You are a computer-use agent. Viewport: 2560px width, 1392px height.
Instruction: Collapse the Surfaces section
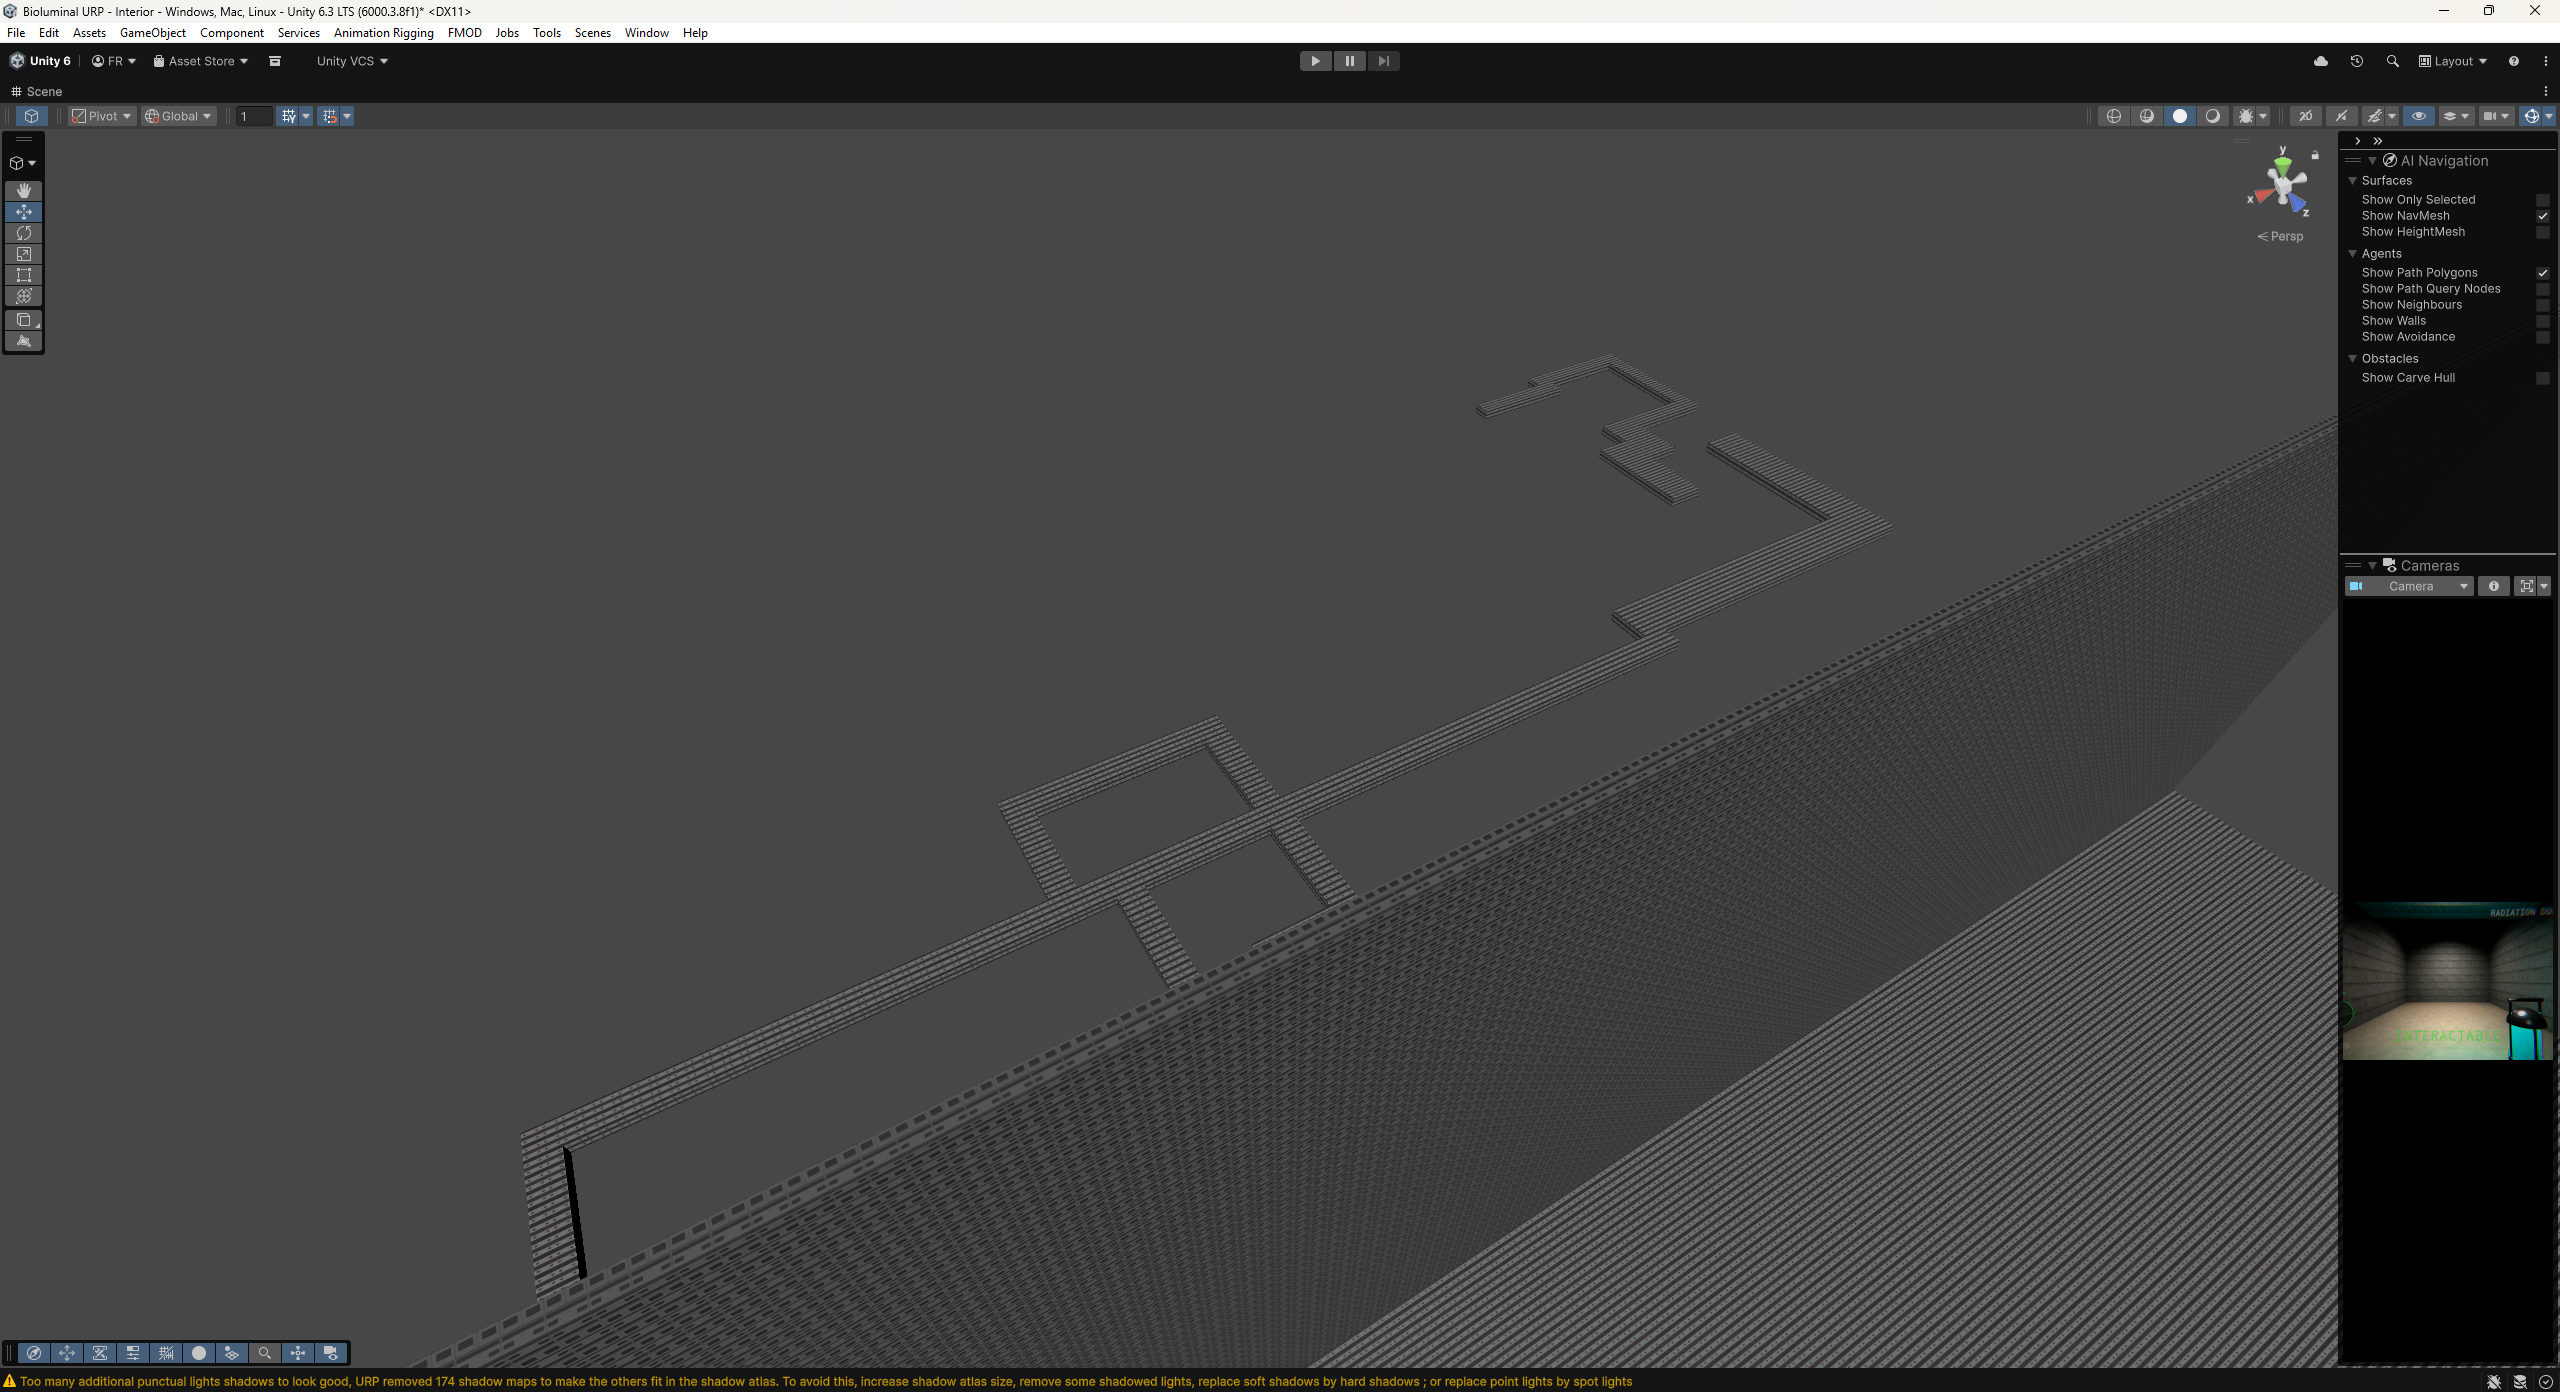2353,181
